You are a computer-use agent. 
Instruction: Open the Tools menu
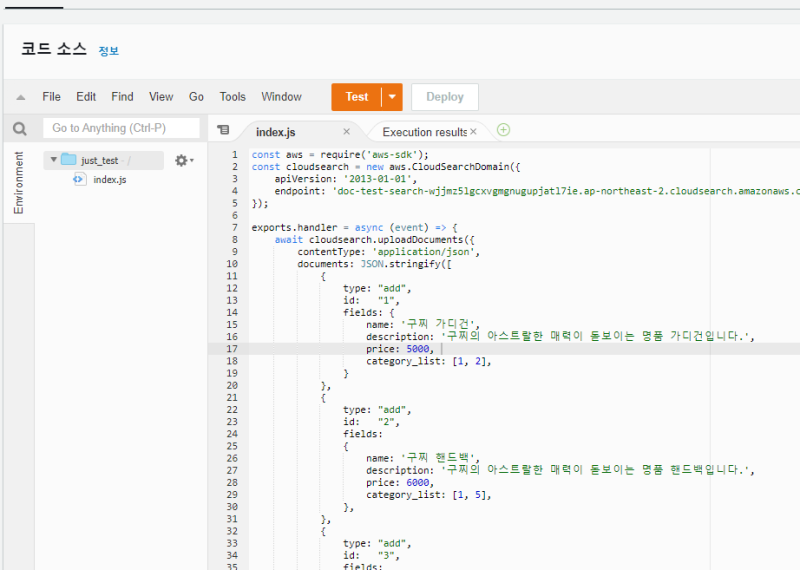point(232,97)
